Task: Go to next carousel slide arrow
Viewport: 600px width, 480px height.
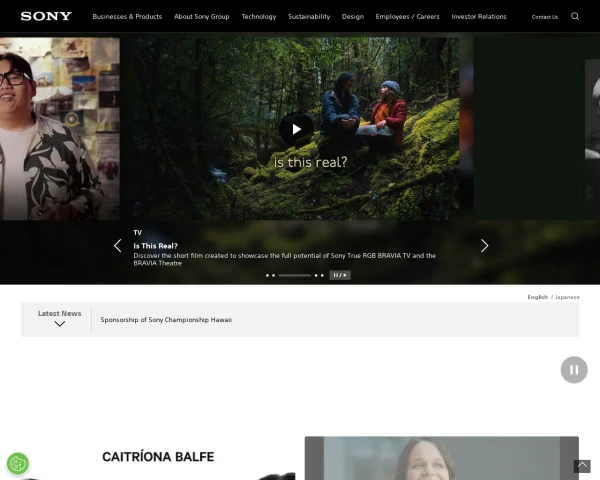Action: tap(484, 246)
